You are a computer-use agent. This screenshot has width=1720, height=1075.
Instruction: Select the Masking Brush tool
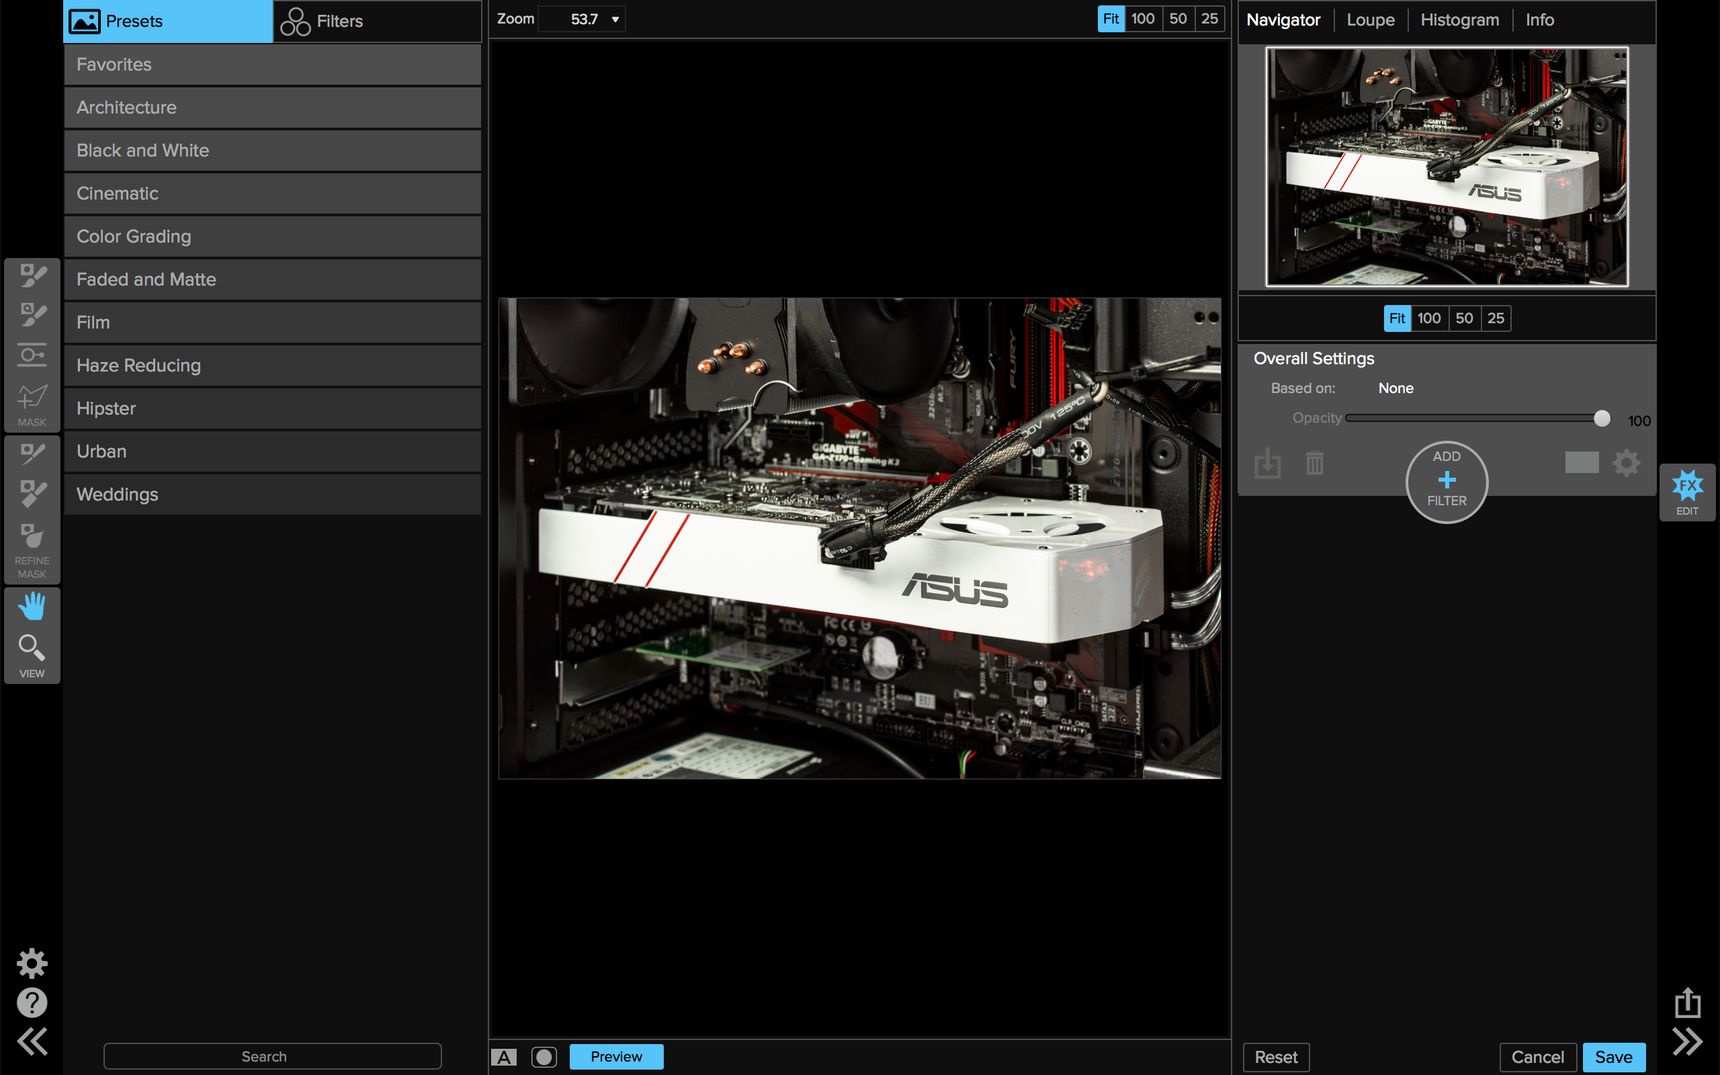coord(32,275)
